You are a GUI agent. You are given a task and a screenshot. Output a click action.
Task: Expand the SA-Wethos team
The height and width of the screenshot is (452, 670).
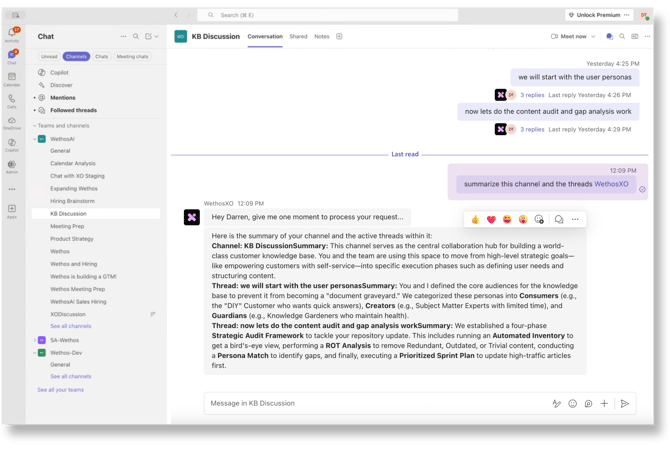click(x=35, y=340)
